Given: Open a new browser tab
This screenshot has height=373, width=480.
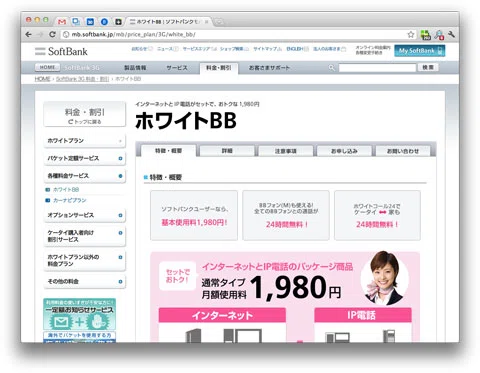Looking at the screenshot, I should tap(218, 22).
